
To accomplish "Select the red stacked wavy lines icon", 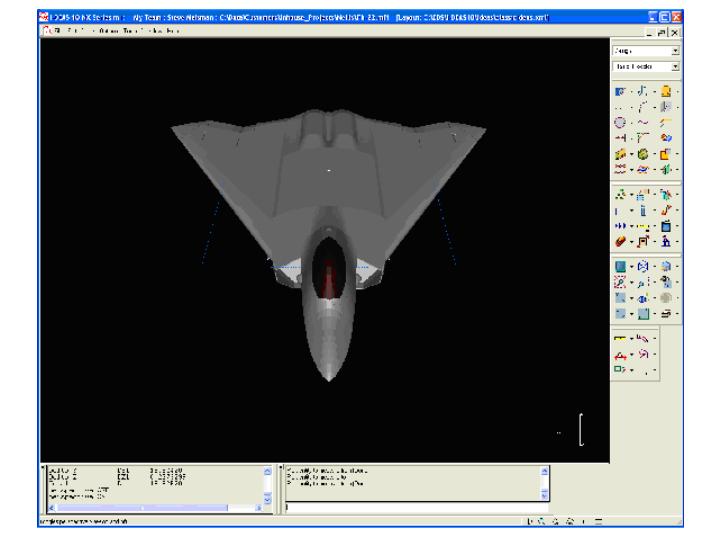I will (620, 169).
